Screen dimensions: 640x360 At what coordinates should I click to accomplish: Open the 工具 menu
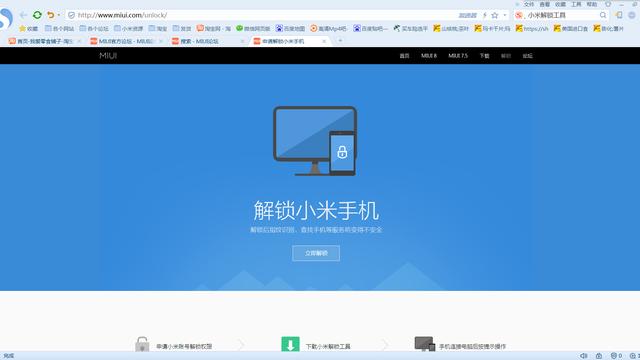point(576,4)
